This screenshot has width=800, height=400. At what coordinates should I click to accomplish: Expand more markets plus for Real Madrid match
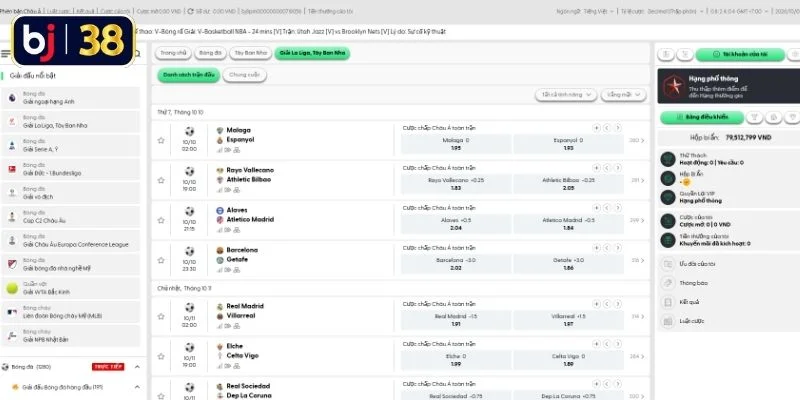[596, 304]
